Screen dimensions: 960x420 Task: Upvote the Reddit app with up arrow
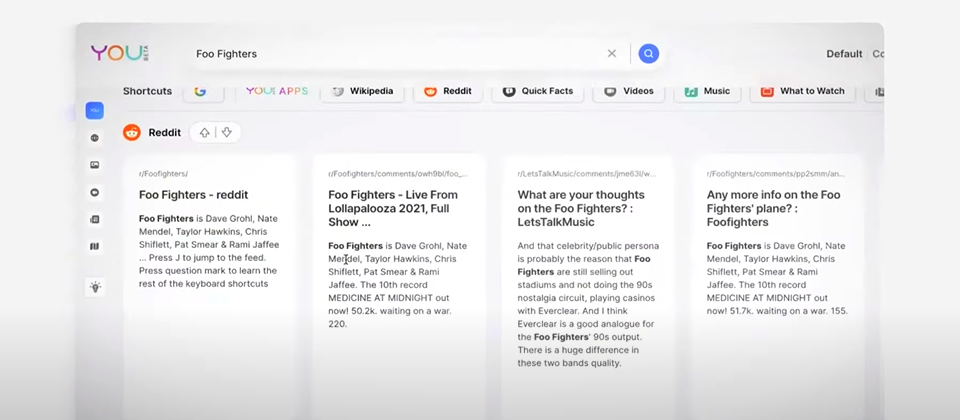(x=204, y=132)
